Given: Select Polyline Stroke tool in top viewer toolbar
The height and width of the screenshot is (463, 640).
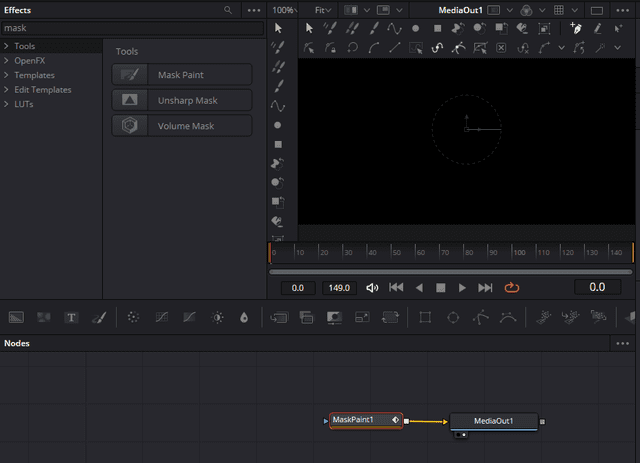Looking at the screenshot, I should click(x=394, y=28).
